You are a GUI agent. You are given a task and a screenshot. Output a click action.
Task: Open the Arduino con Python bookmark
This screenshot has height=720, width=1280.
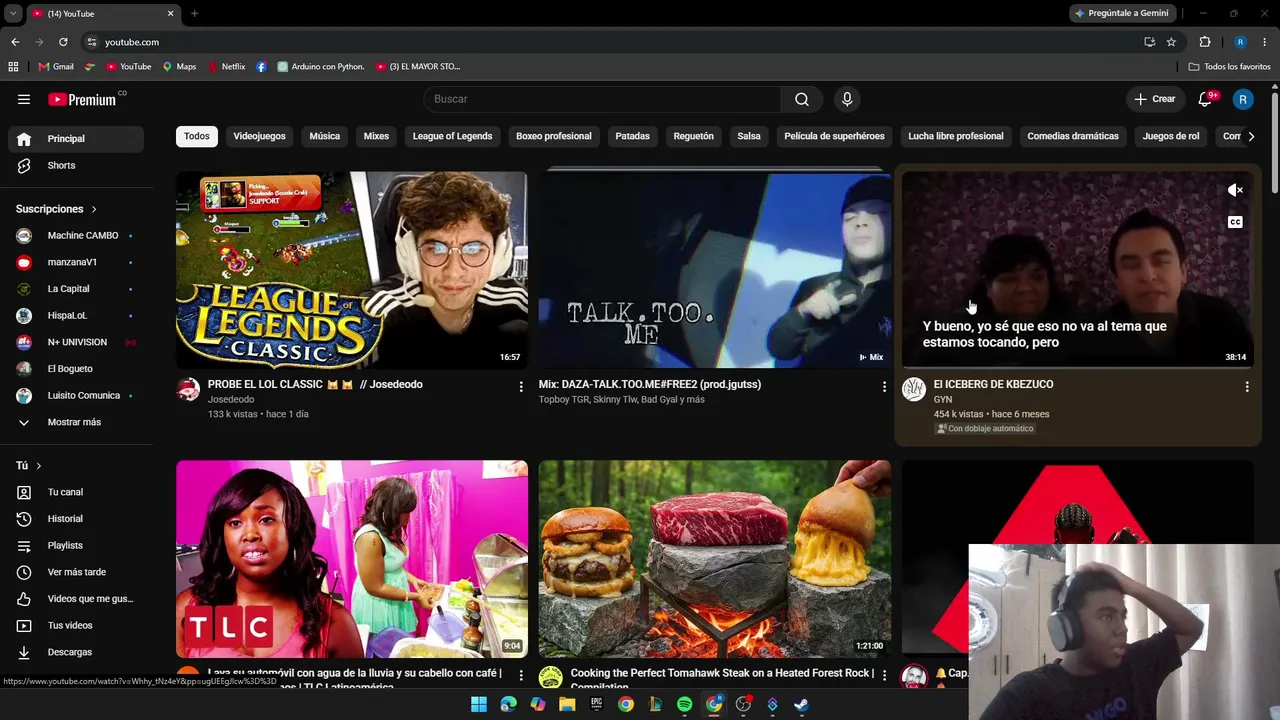pos(321,67)
